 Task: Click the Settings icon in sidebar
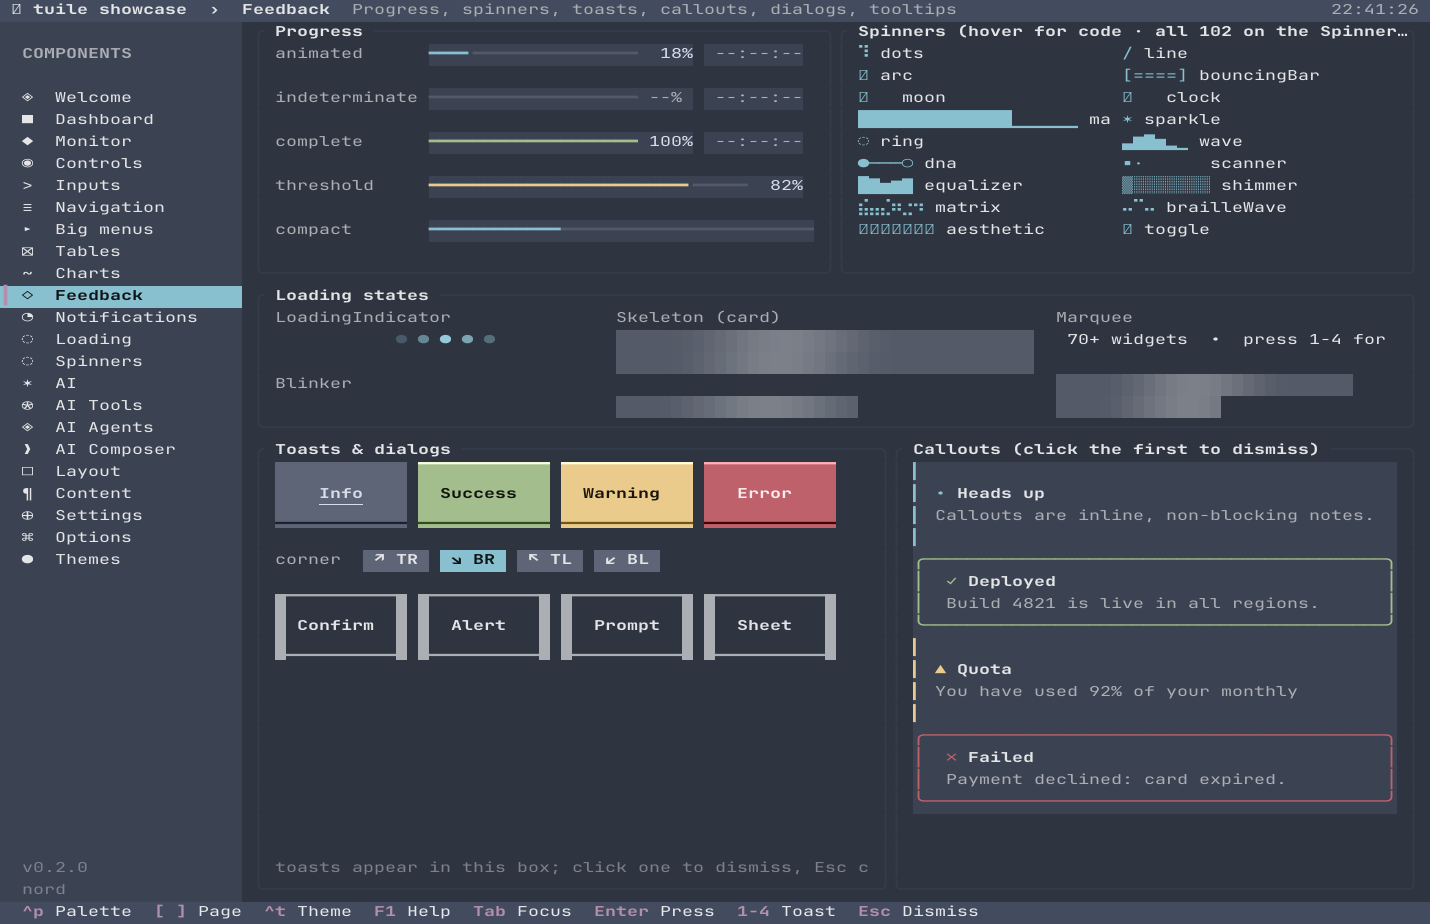click(28, 515)
